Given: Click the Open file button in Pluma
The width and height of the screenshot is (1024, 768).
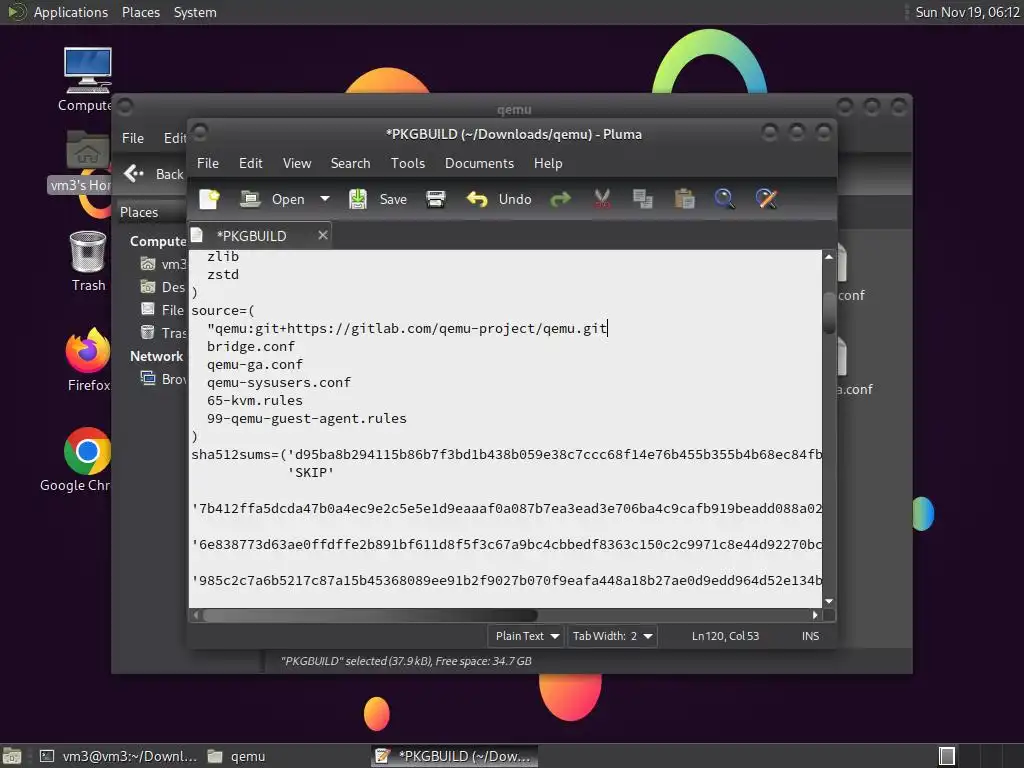Looking at the screenshot, I should (x=272, y=199).
